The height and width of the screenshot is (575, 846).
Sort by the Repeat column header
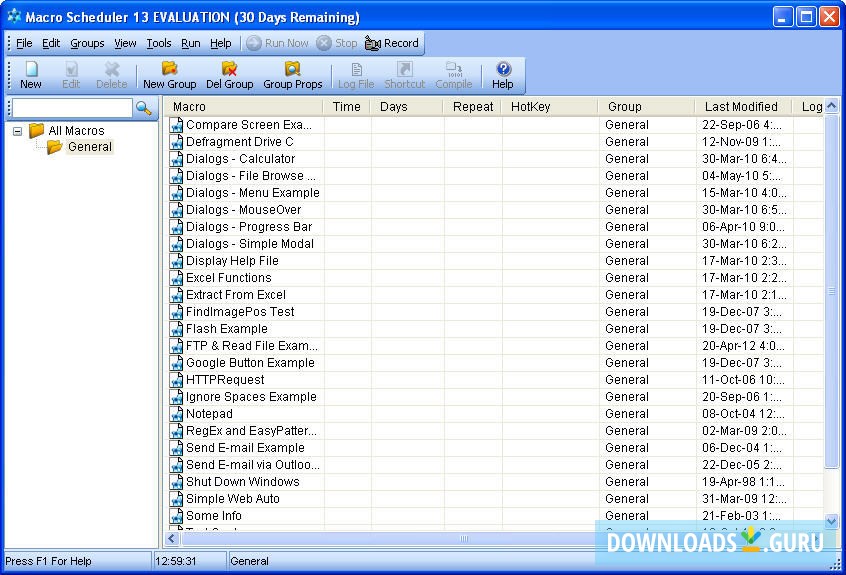(472, 107)
